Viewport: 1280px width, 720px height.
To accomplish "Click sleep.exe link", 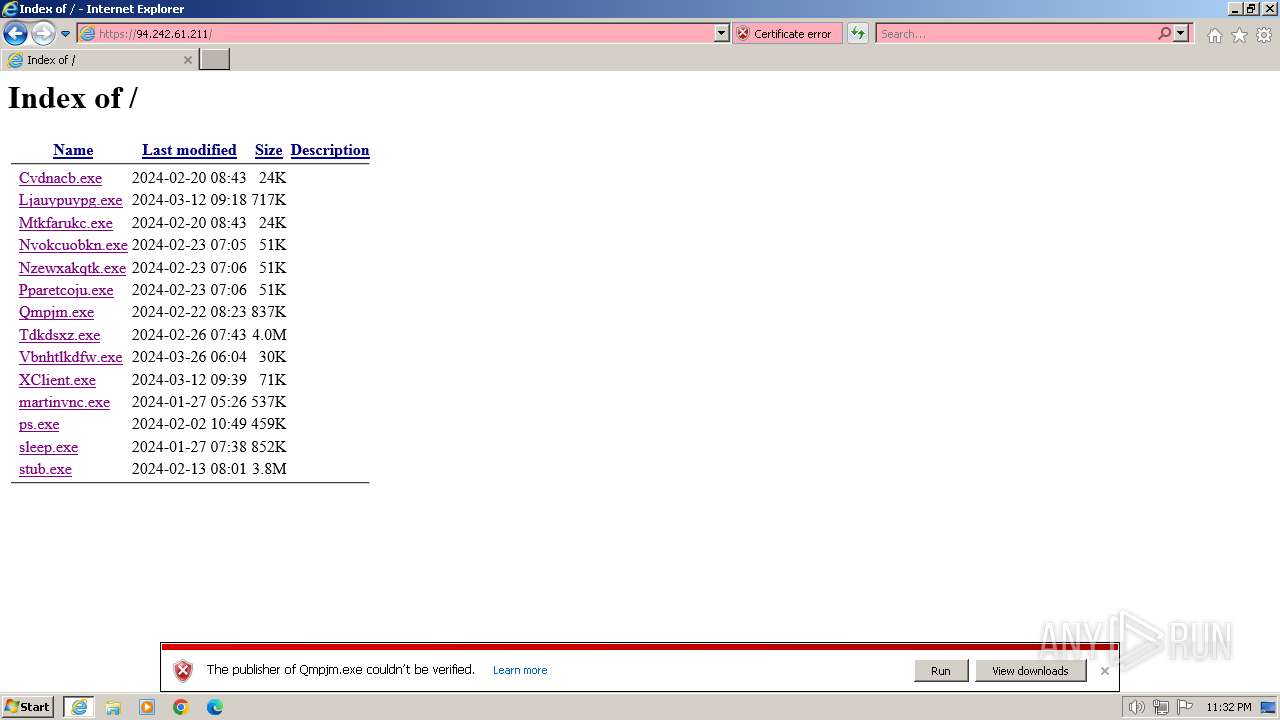I will click(x=48, y=447).
